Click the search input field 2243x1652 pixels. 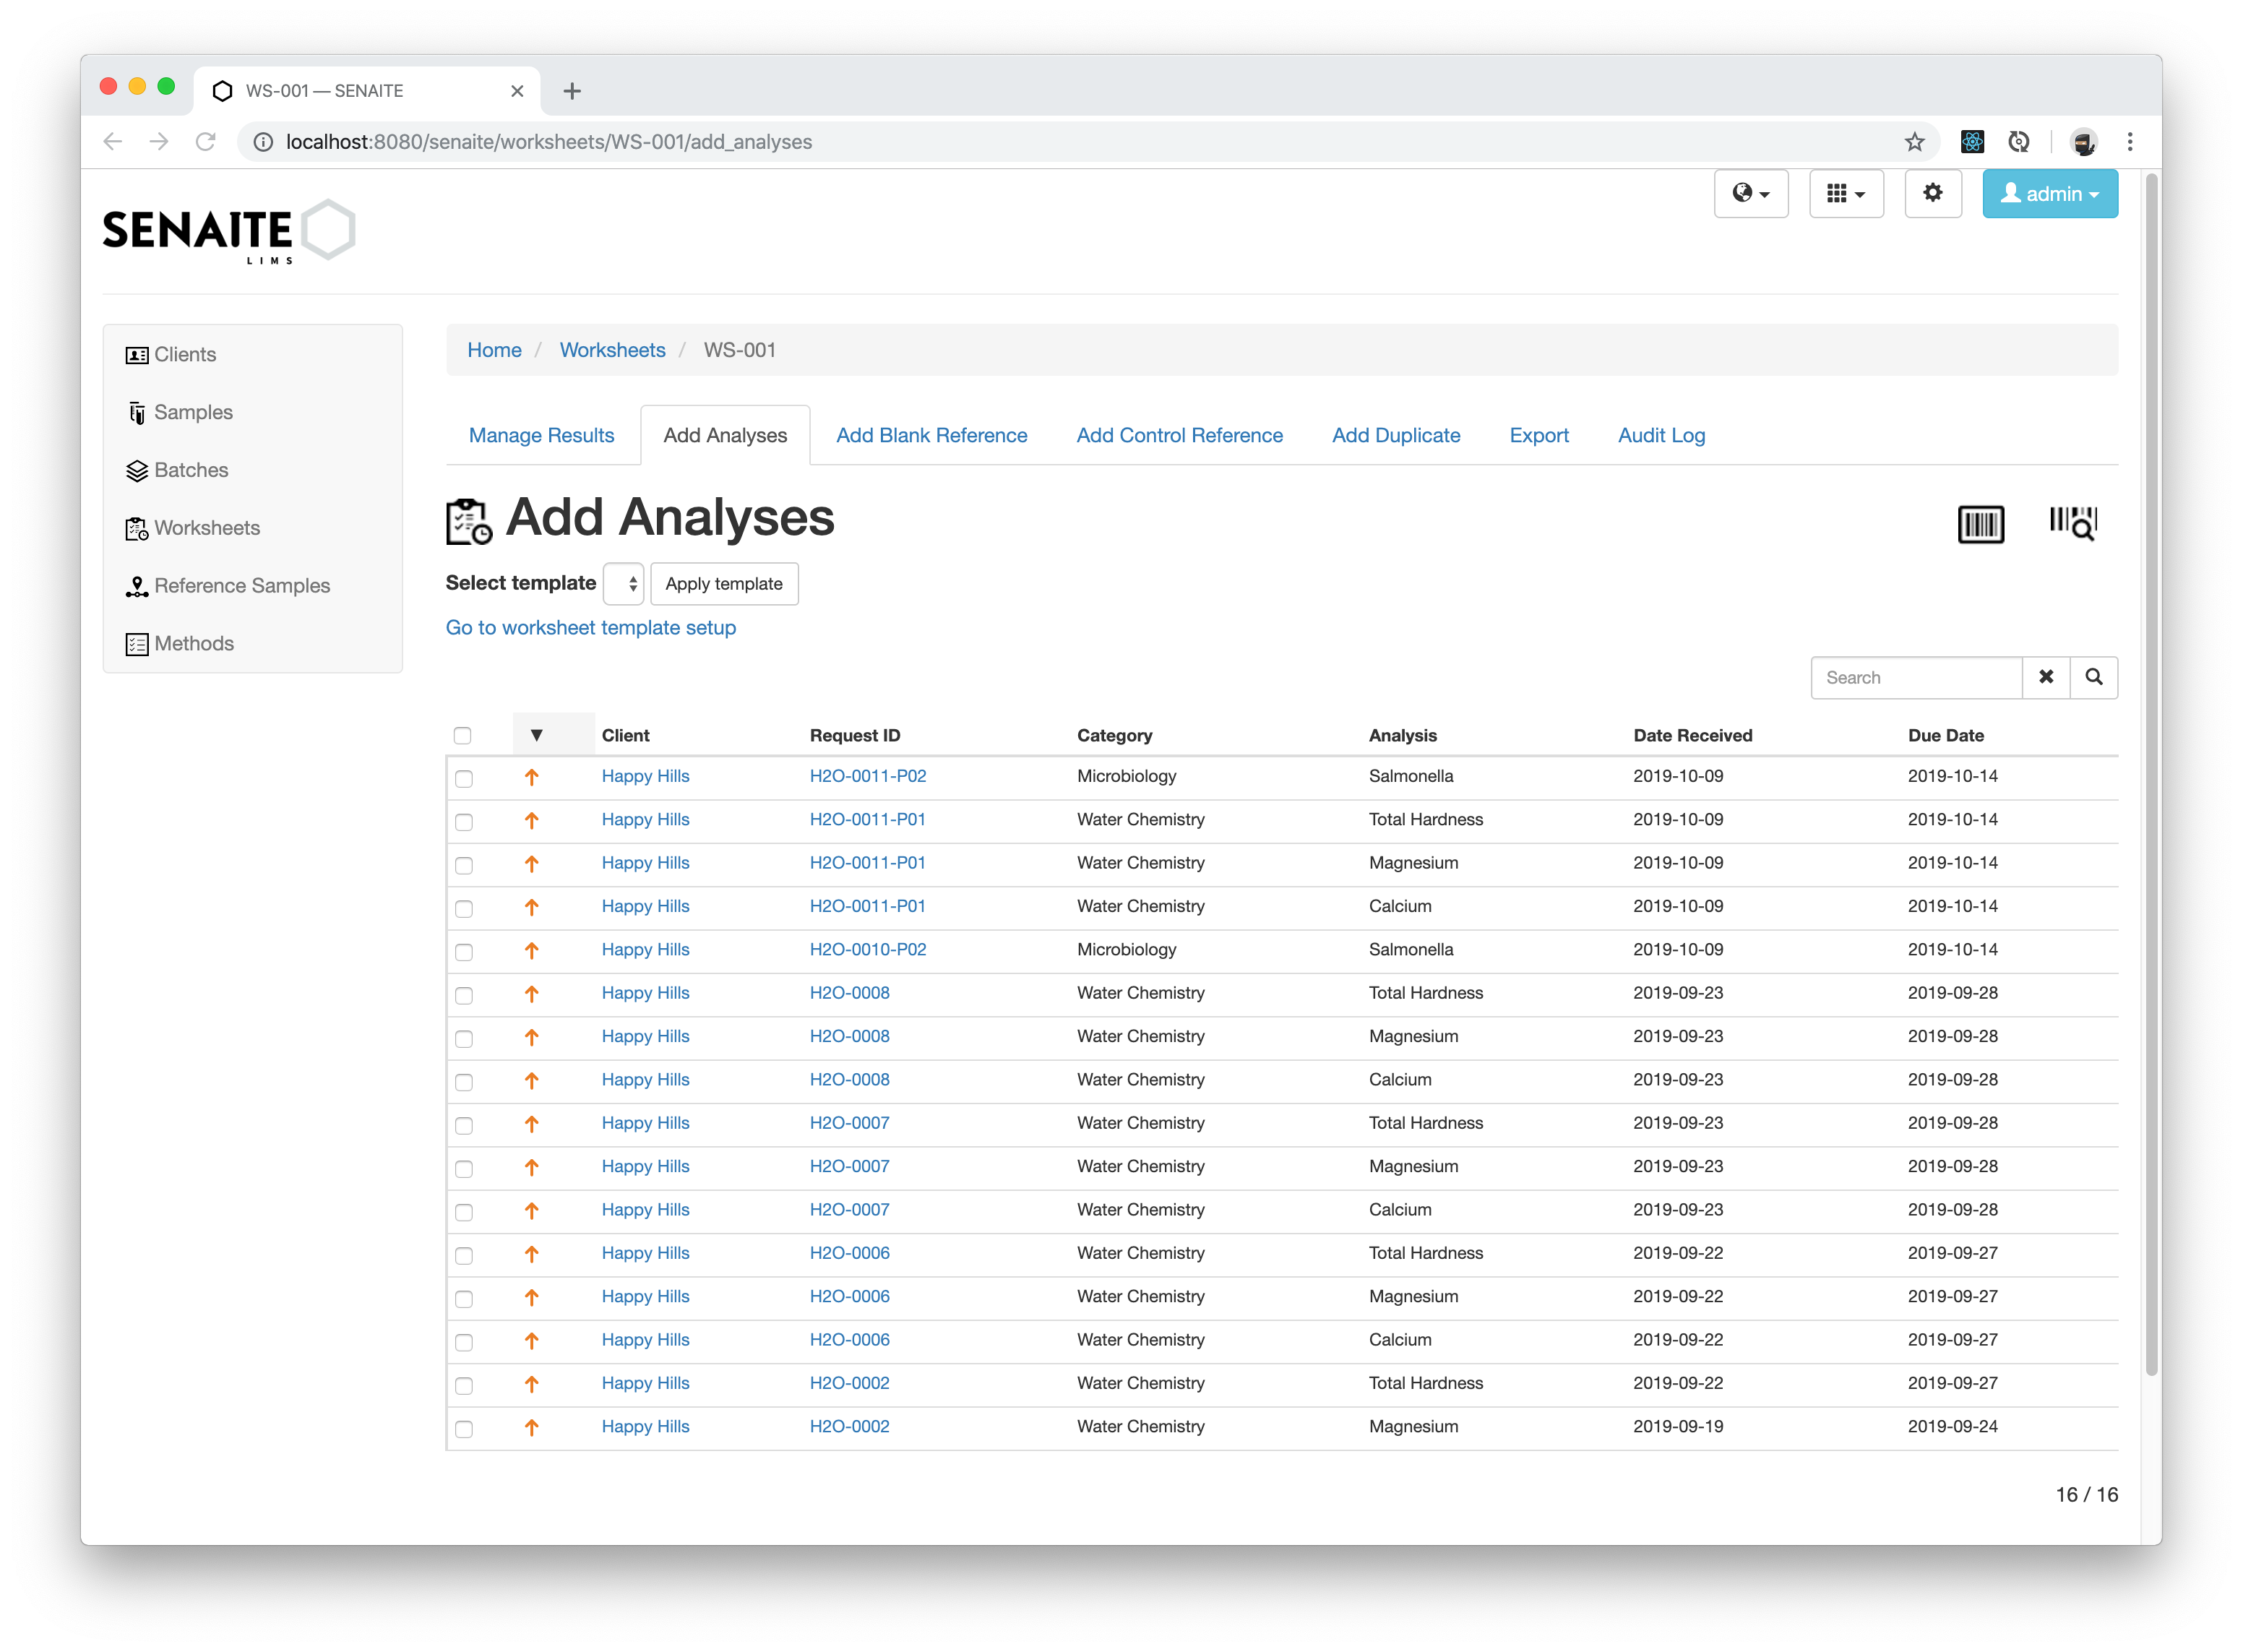tap(1916, 679)
